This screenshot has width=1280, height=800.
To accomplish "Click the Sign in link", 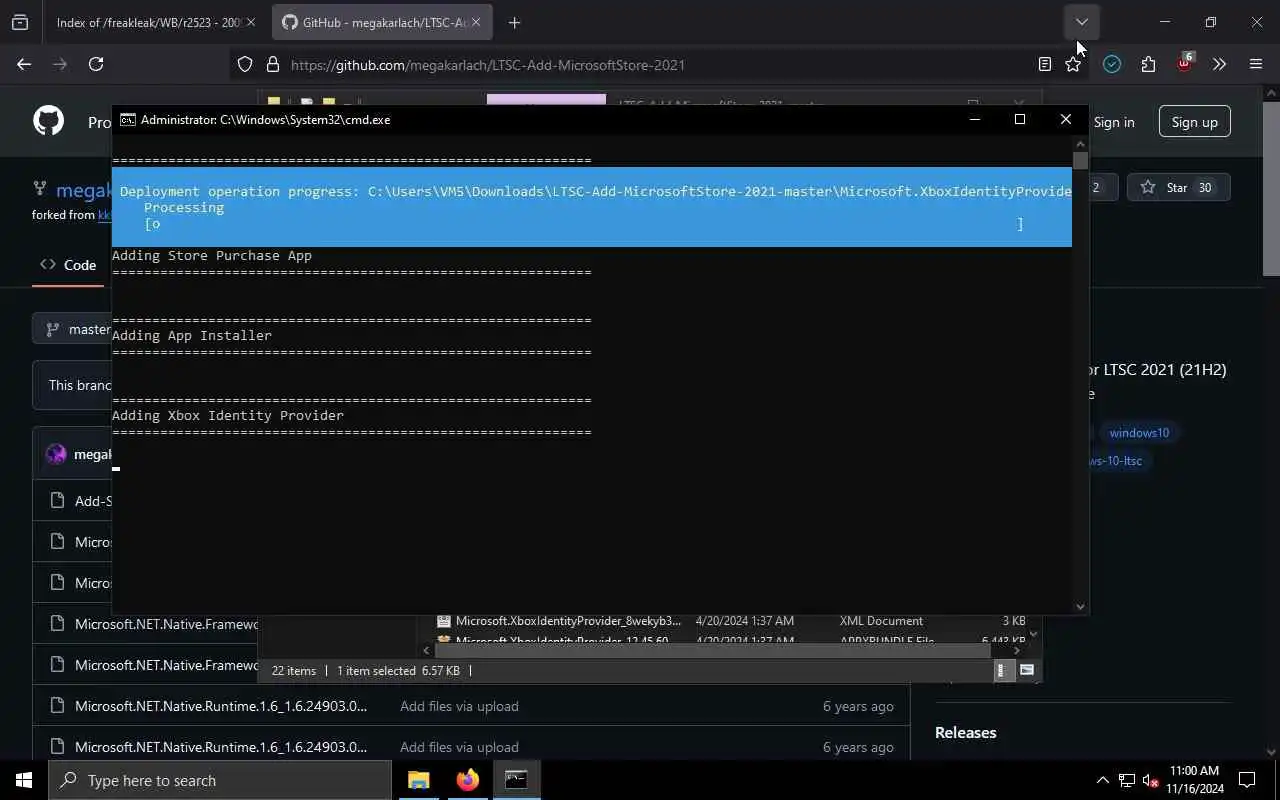I will click(x=1113, y=122).
